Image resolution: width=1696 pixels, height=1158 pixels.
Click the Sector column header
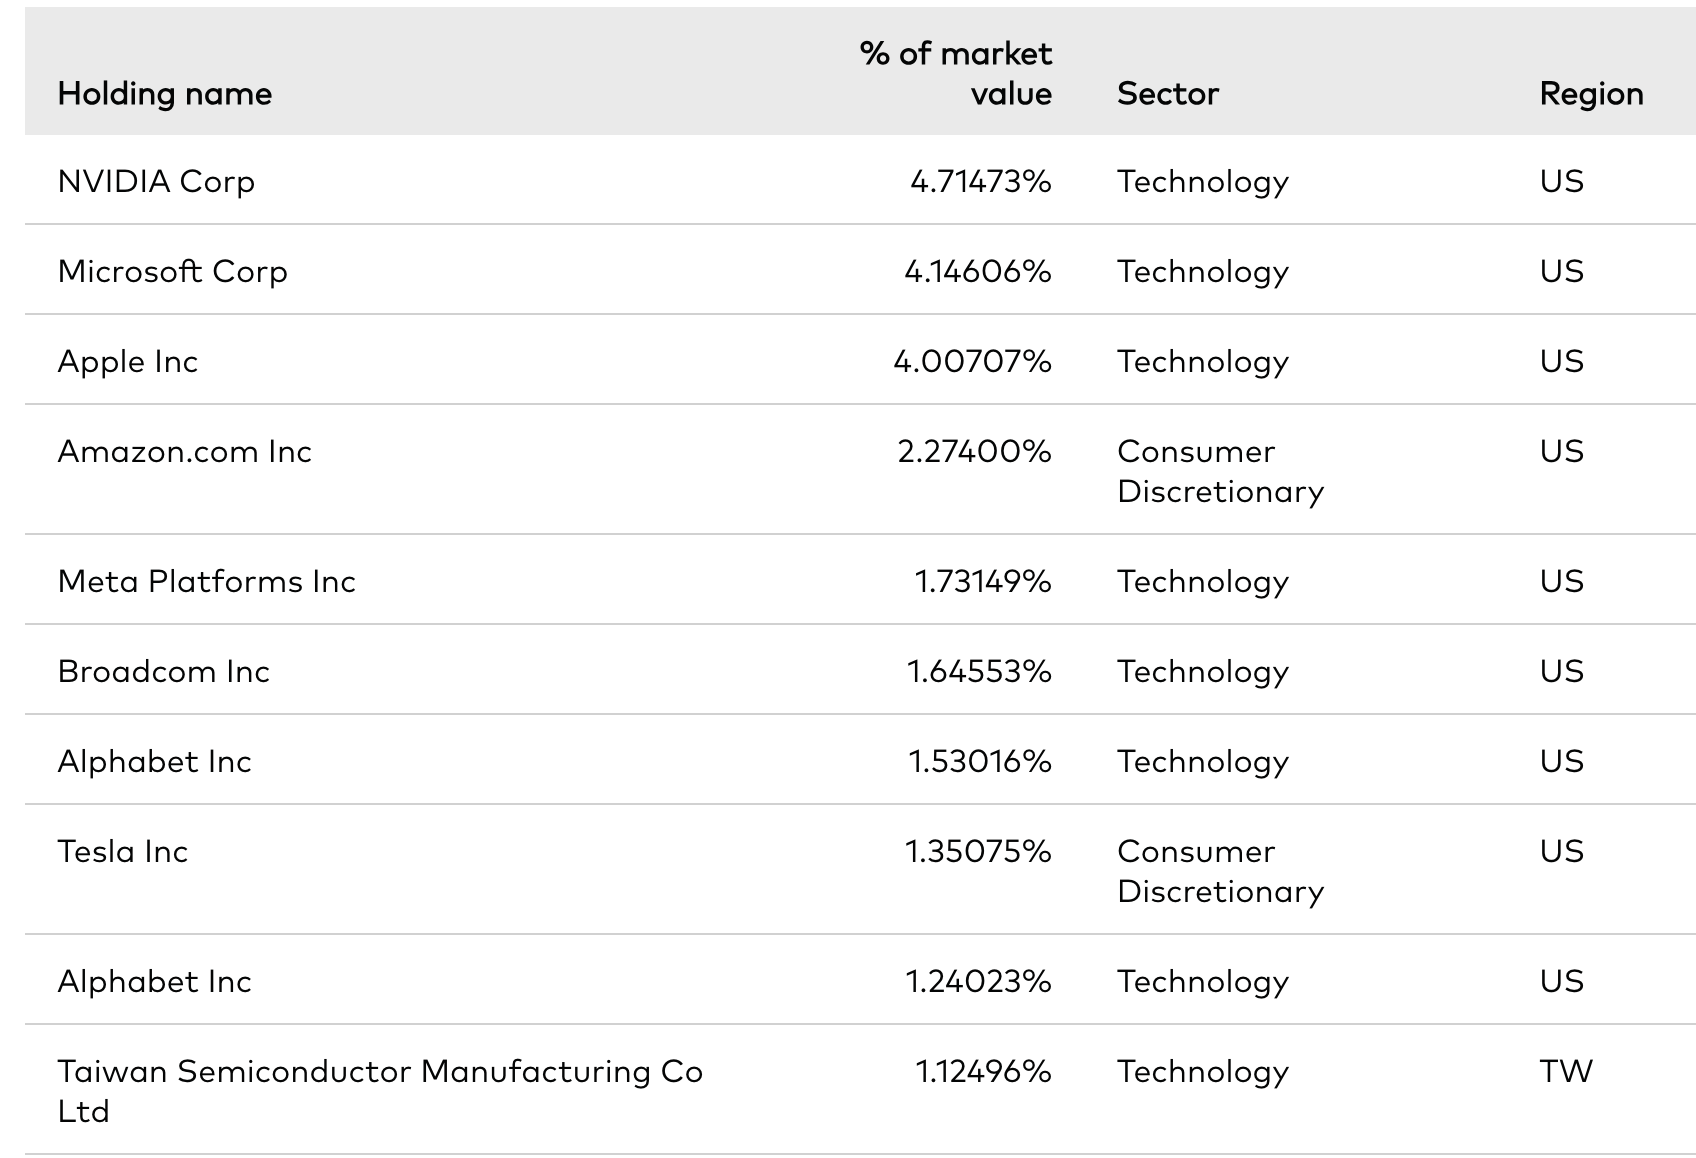[1168, 94]
